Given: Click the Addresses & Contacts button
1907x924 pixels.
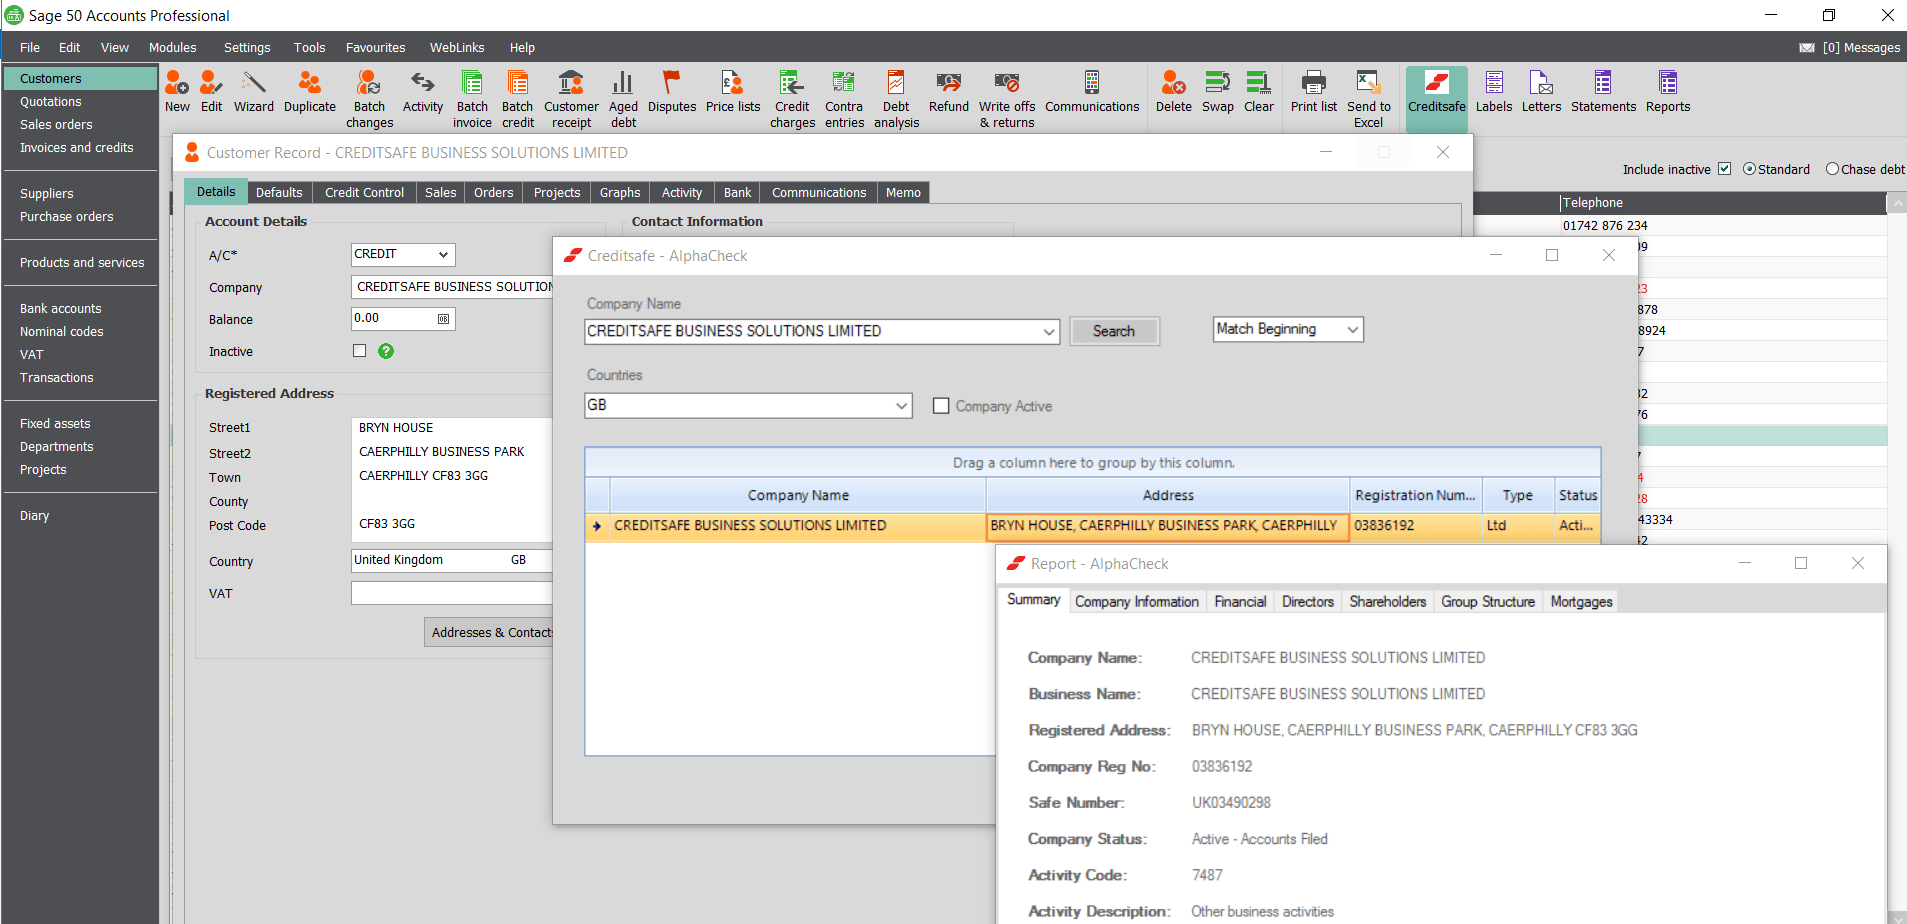Looking at the screenshot, I should 489,632.
